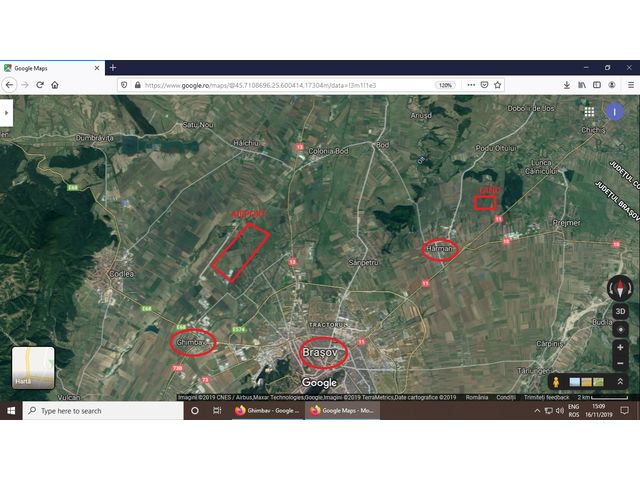Image resolution: width=640 pixels, height=480 pixels.
Task: Open a new tab with plus button
Action: (113, 68)
